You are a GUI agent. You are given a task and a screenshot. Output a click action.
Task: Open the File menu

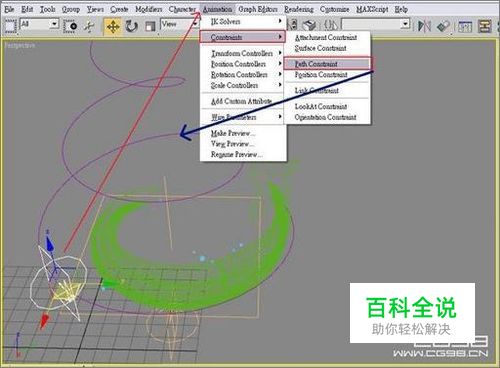click(9, 9)
